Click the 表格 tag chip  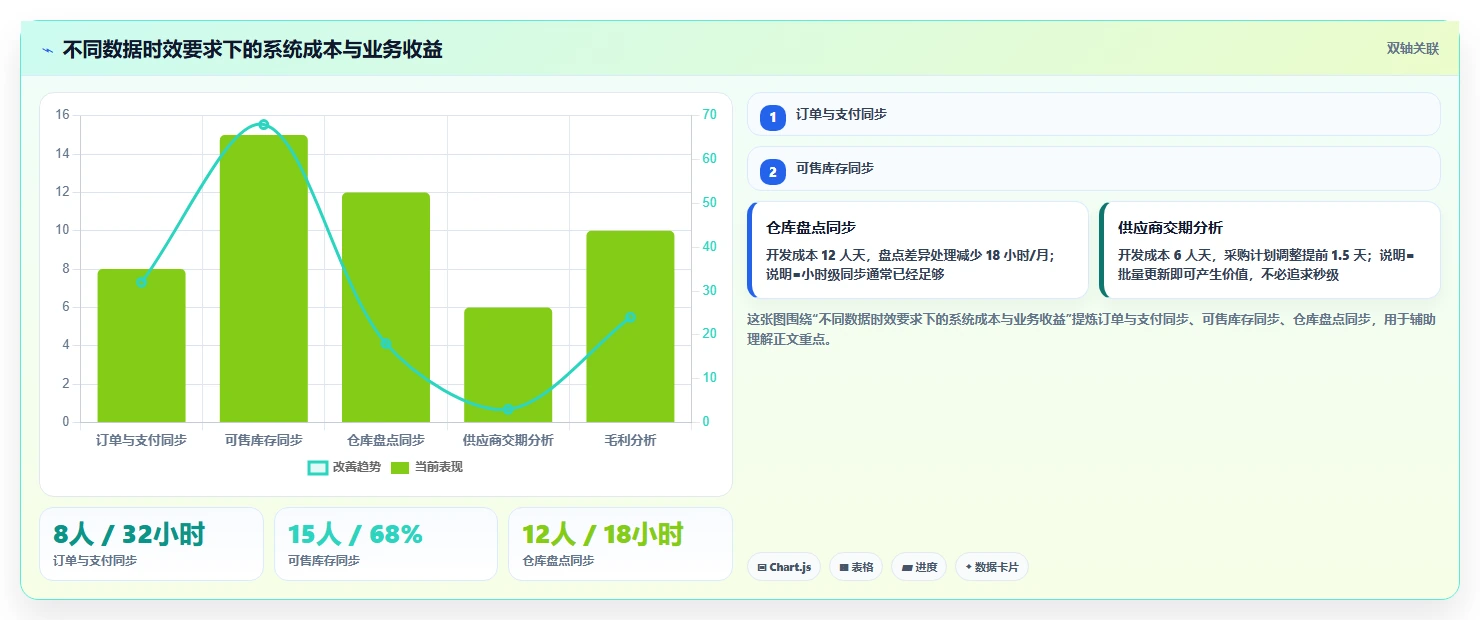(856, 567)
